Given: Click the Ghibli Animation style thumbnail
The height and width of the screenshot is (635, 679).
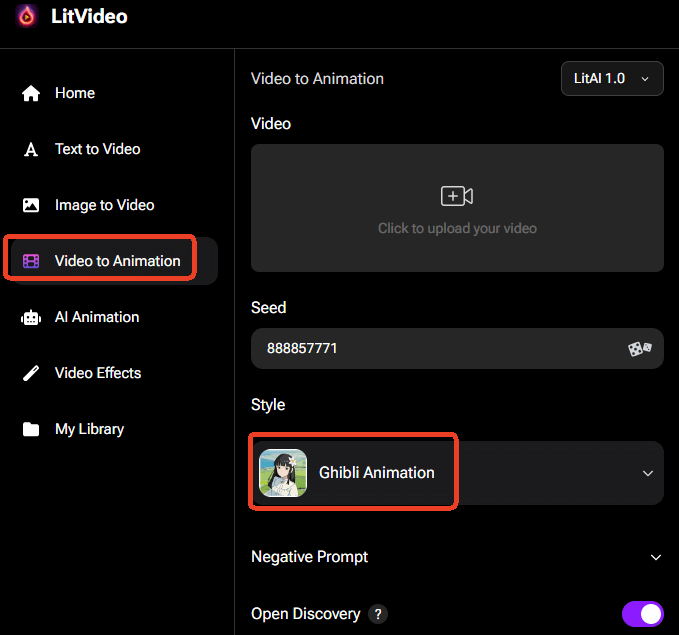Looking at the screenshot, I should coord(283,473).
